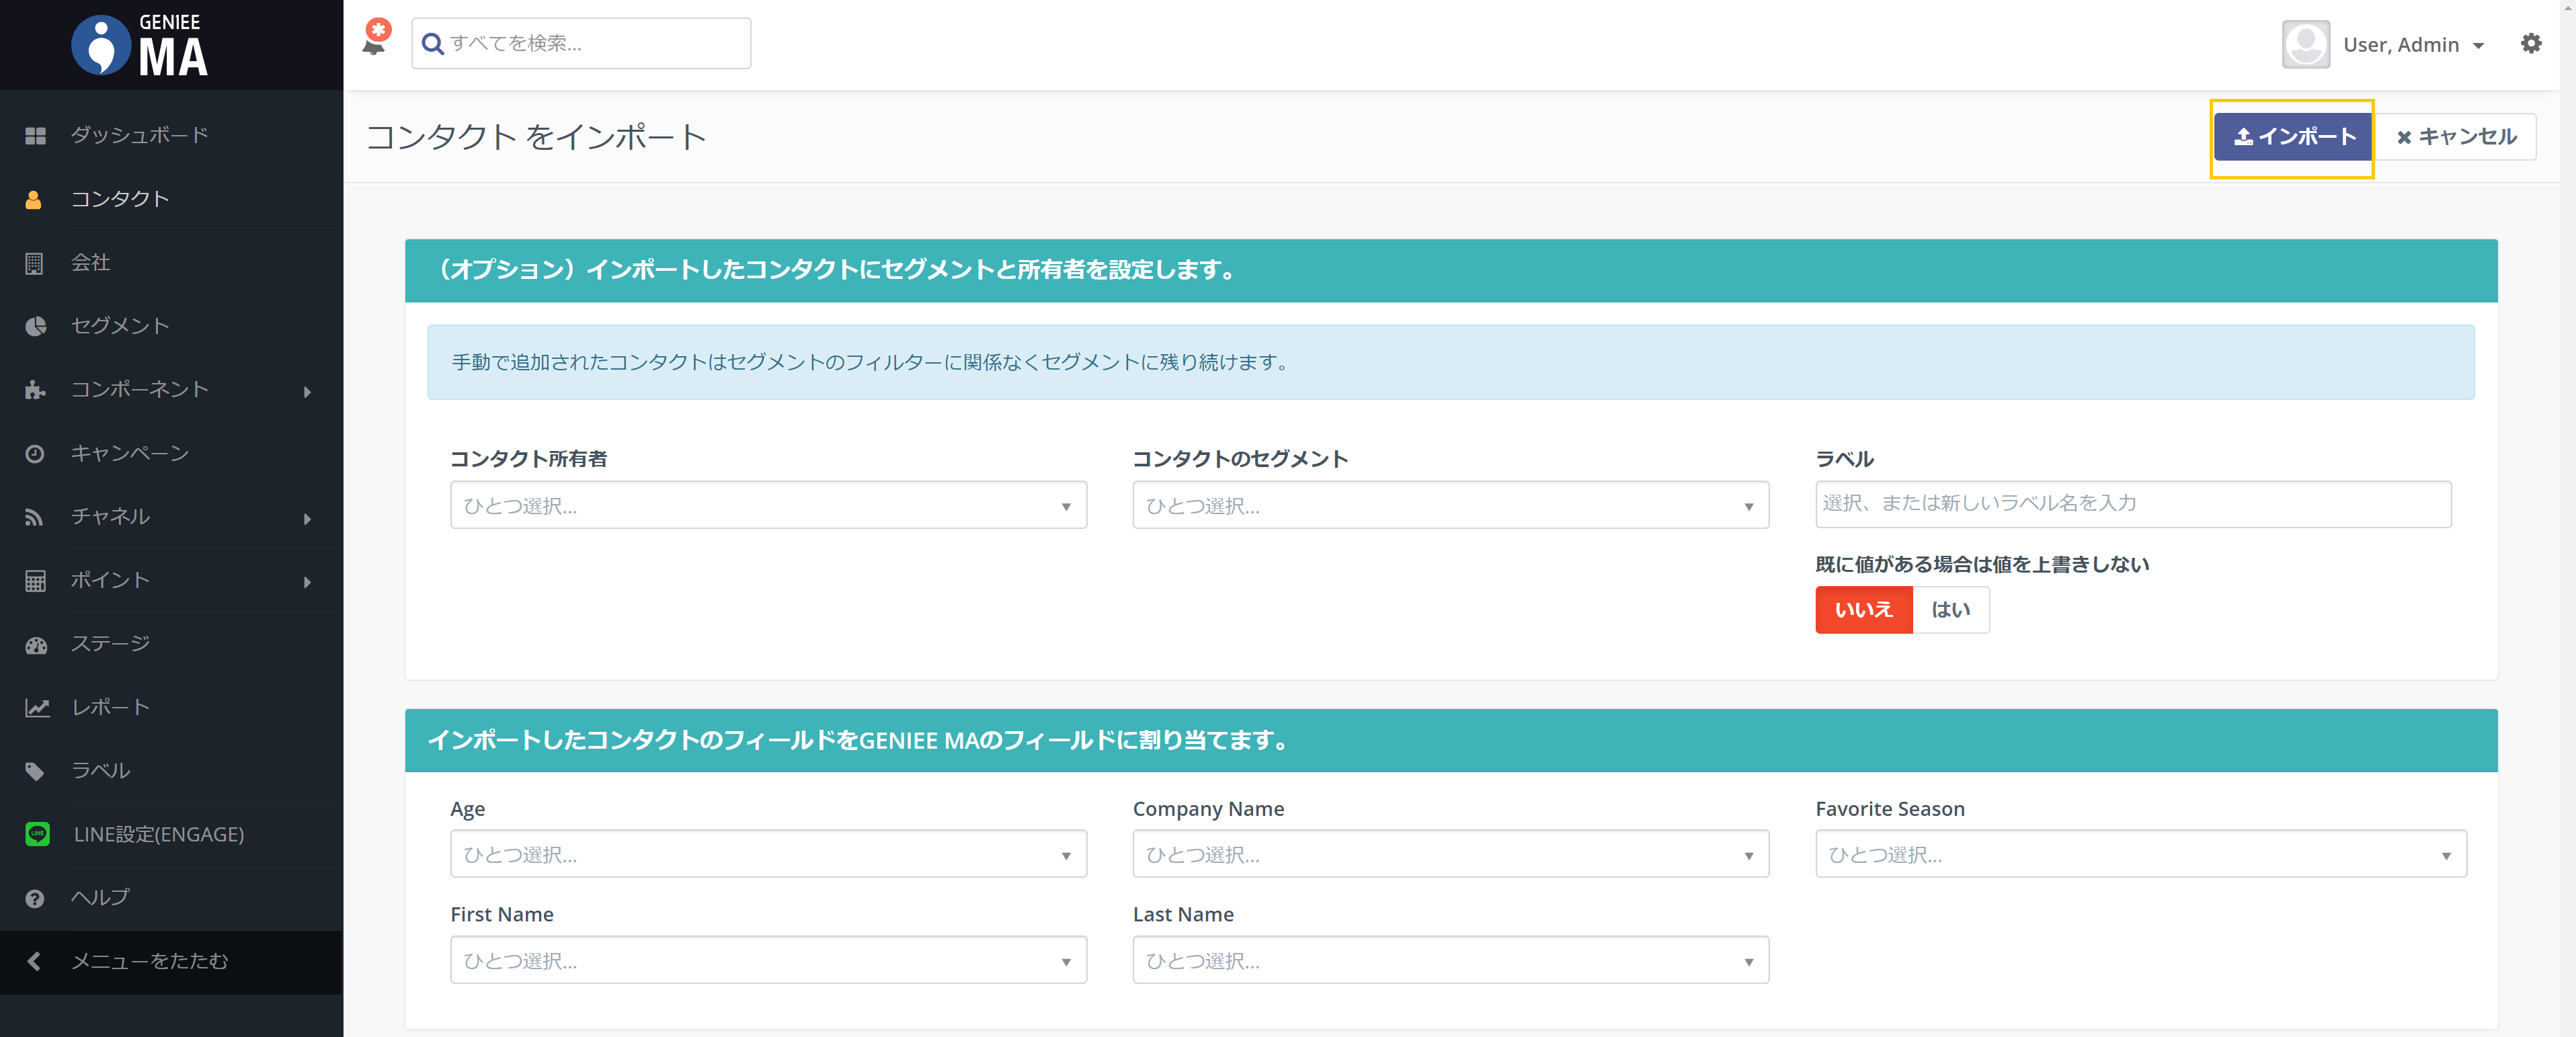Open the レポート menu item

coord(110,708)
